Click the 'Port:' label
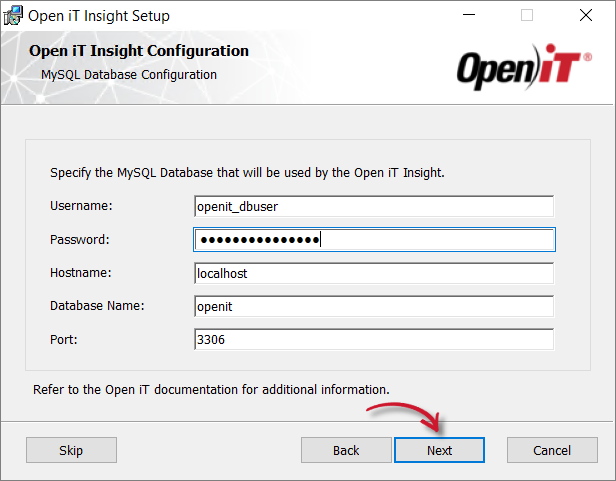This screenshot has width=616, height=481. coord(64,339)
